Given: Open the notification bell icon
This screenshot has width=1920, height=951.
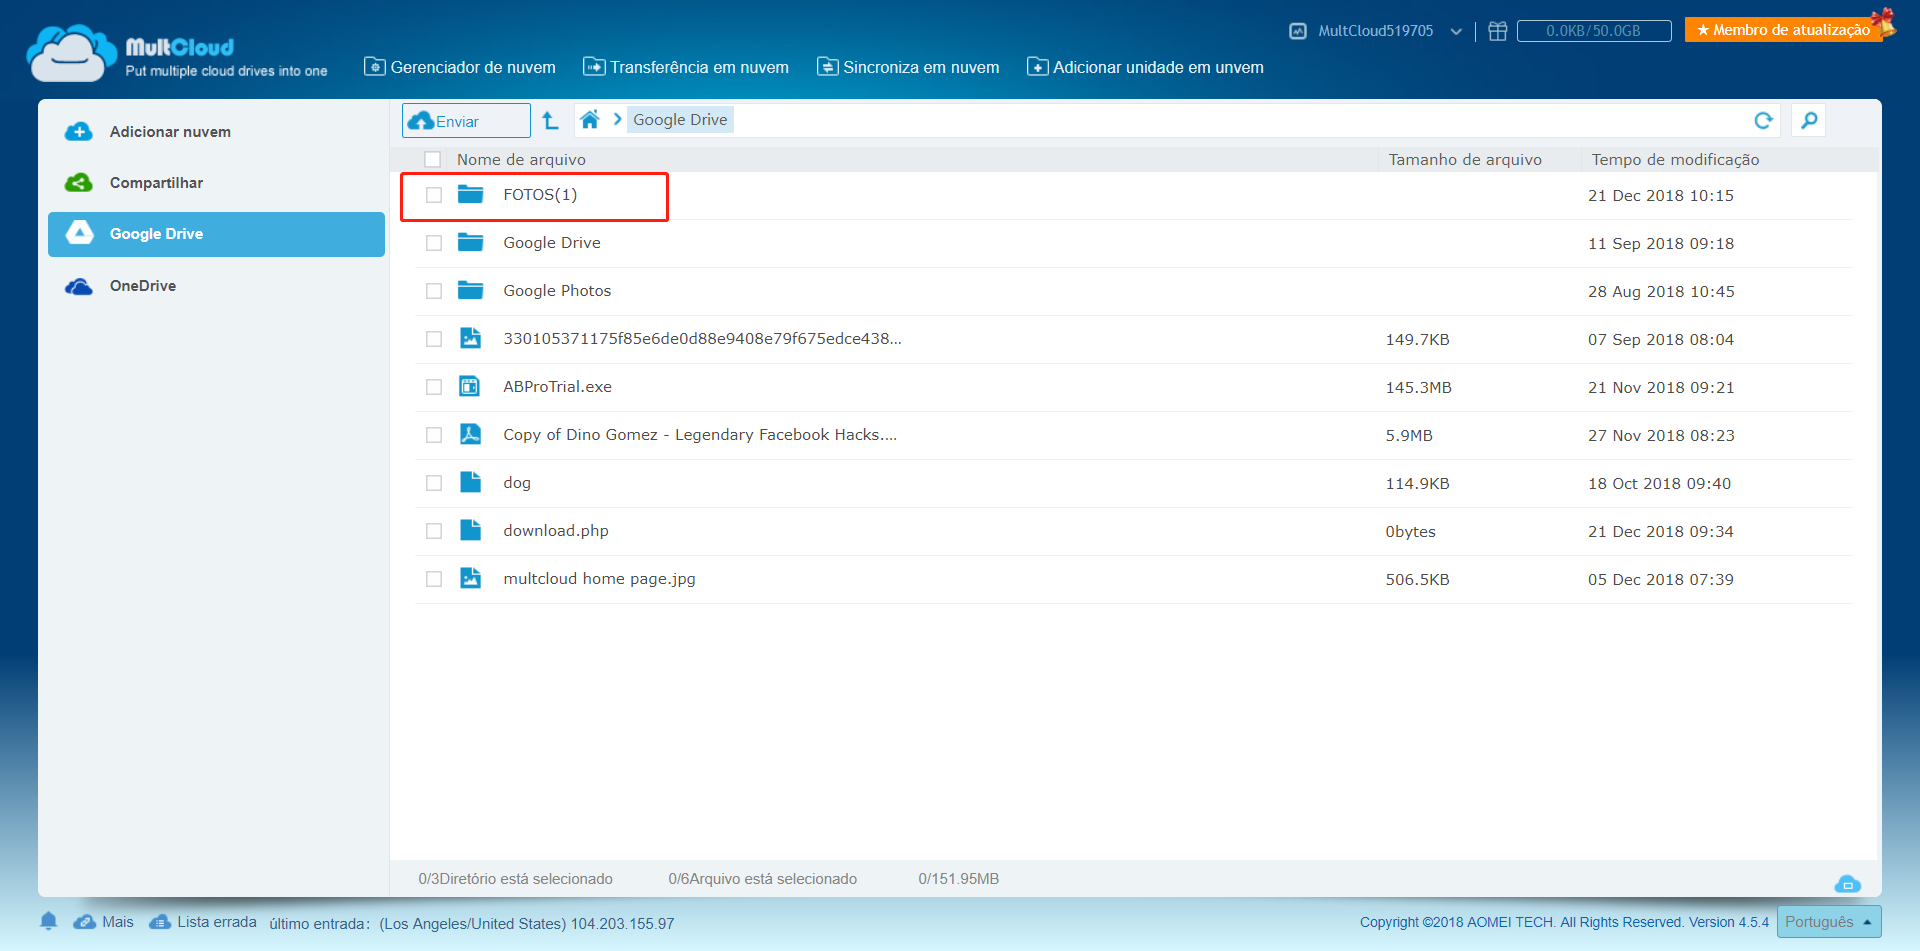Looking at the screenshot, I should pyautogui.click(x=48, y=921).
